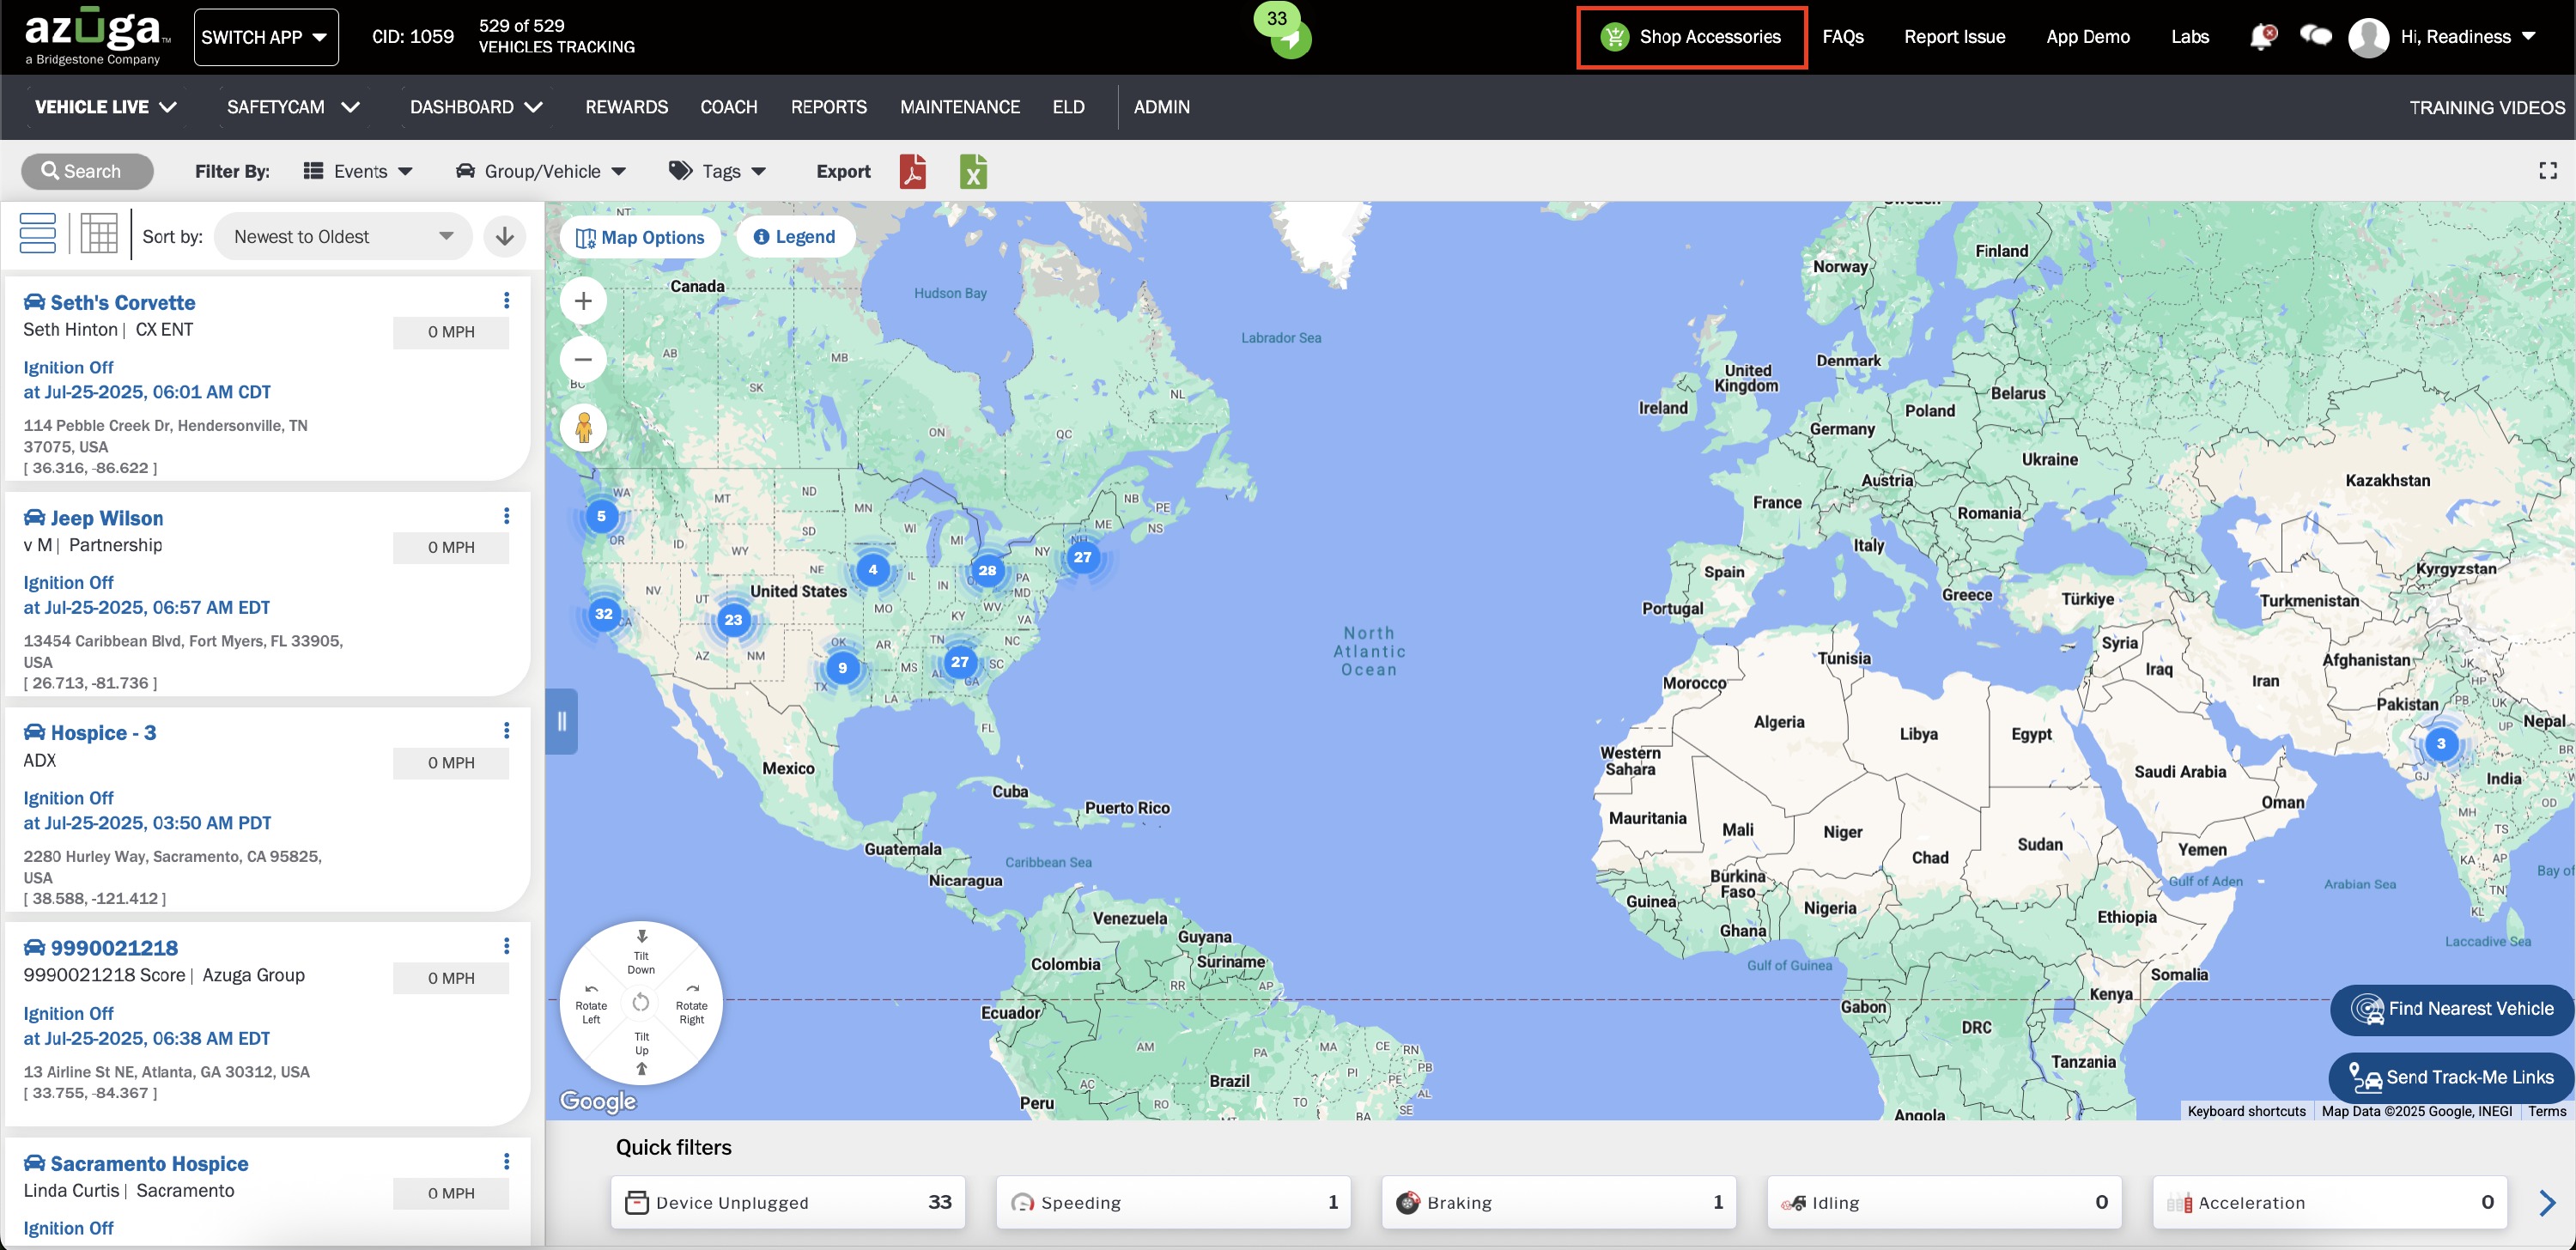
Task: Toggle the Device Unplugged quick filter
Action: [x=788, y=1202]
